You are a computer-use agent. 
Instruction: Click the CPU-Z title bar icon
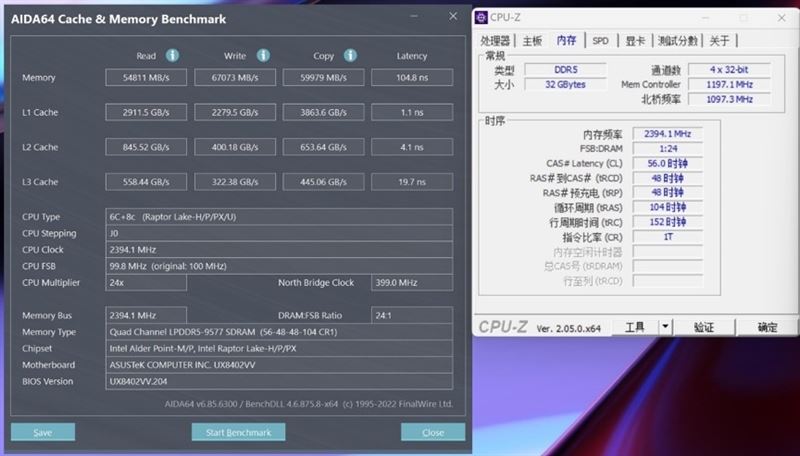[481, 18]
